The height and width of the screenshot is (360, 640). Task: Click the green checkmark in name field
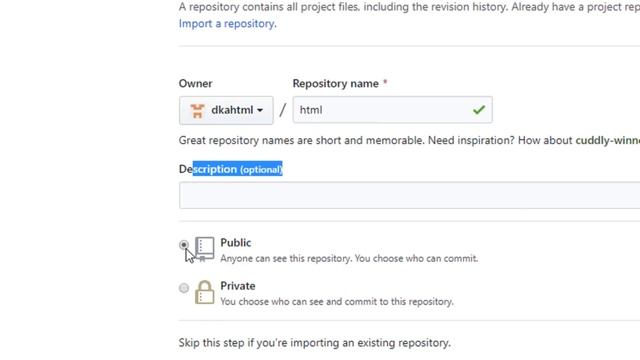pos(479,110)
